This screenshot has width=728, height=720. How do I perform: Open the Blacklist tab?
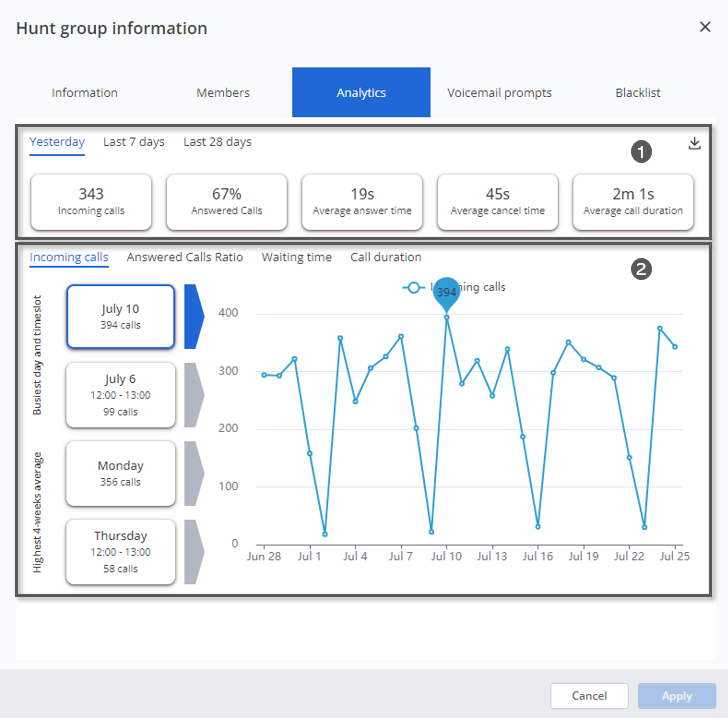[x=638, y=93]
